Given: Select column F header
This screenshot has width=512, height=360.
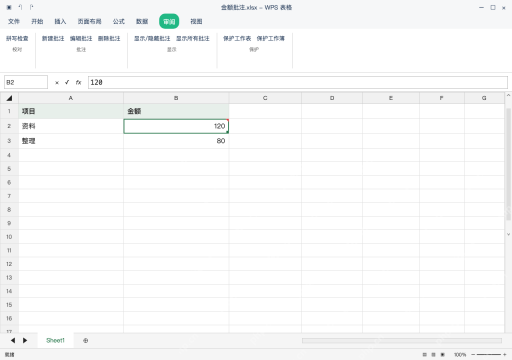Looking at the screenshot, I should 442,98.
